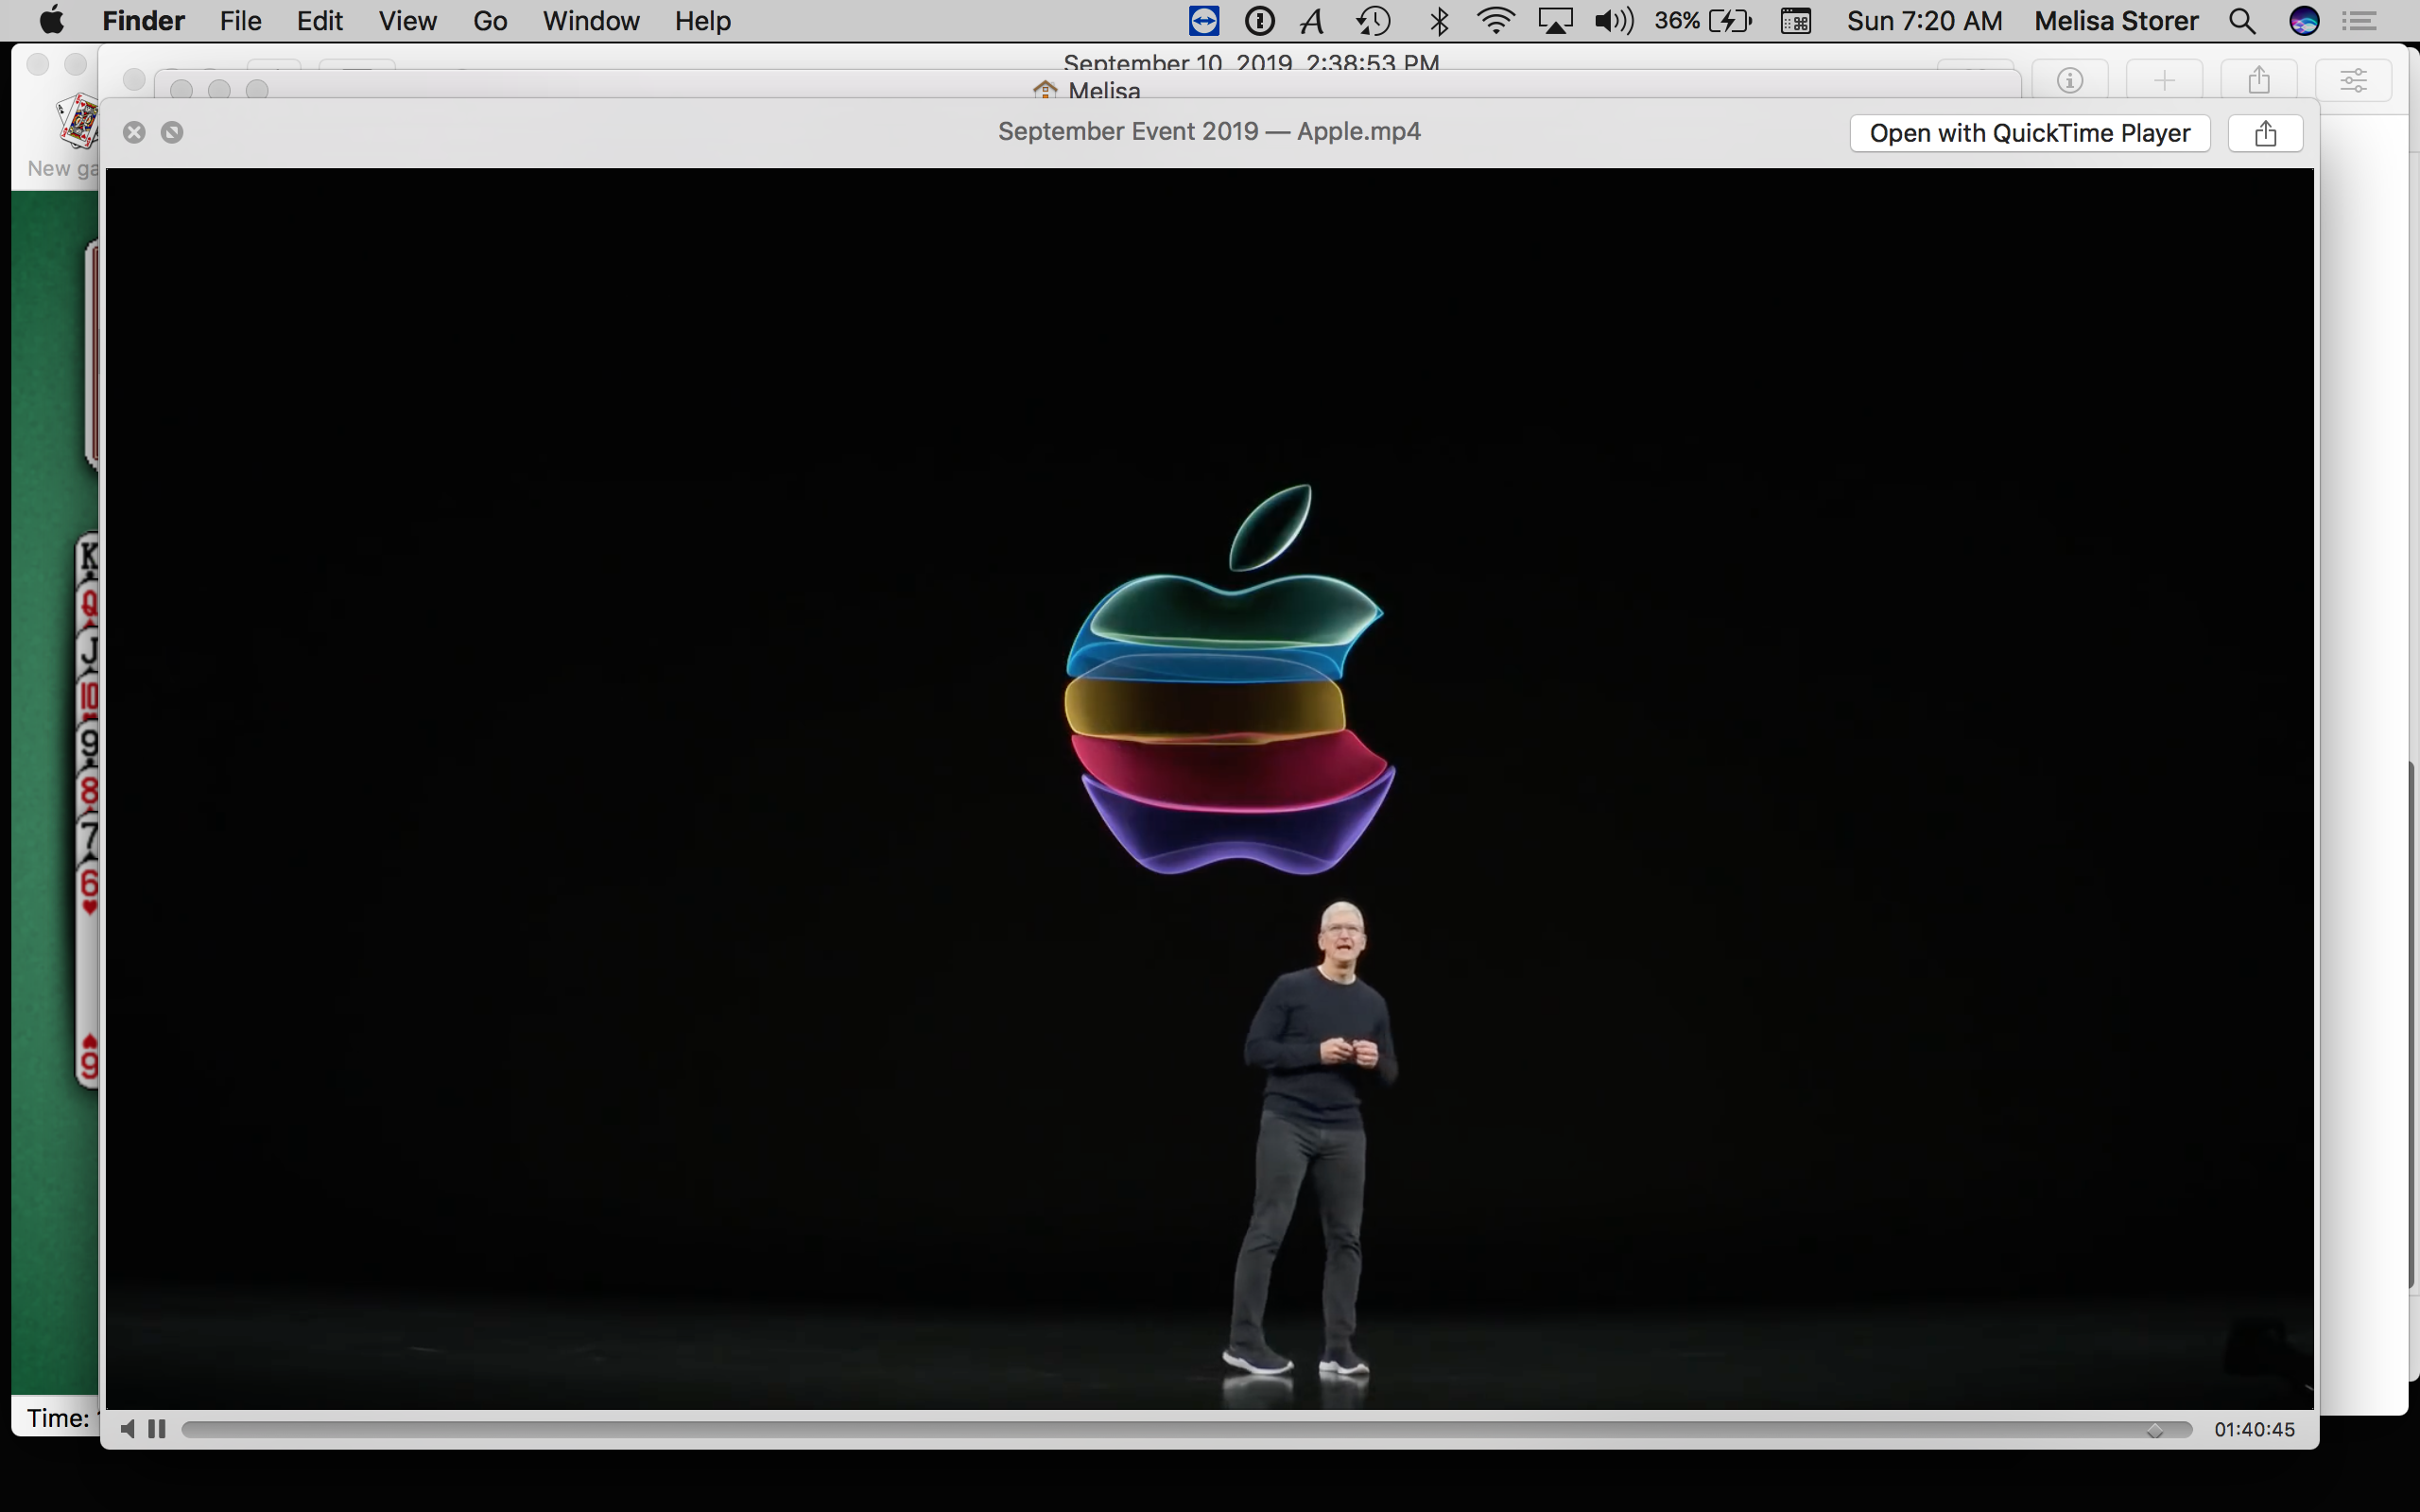This screenshot has width=2420, height=1512.
Task: Click the plus button in background toolbar
Action: click(2164, 80)
